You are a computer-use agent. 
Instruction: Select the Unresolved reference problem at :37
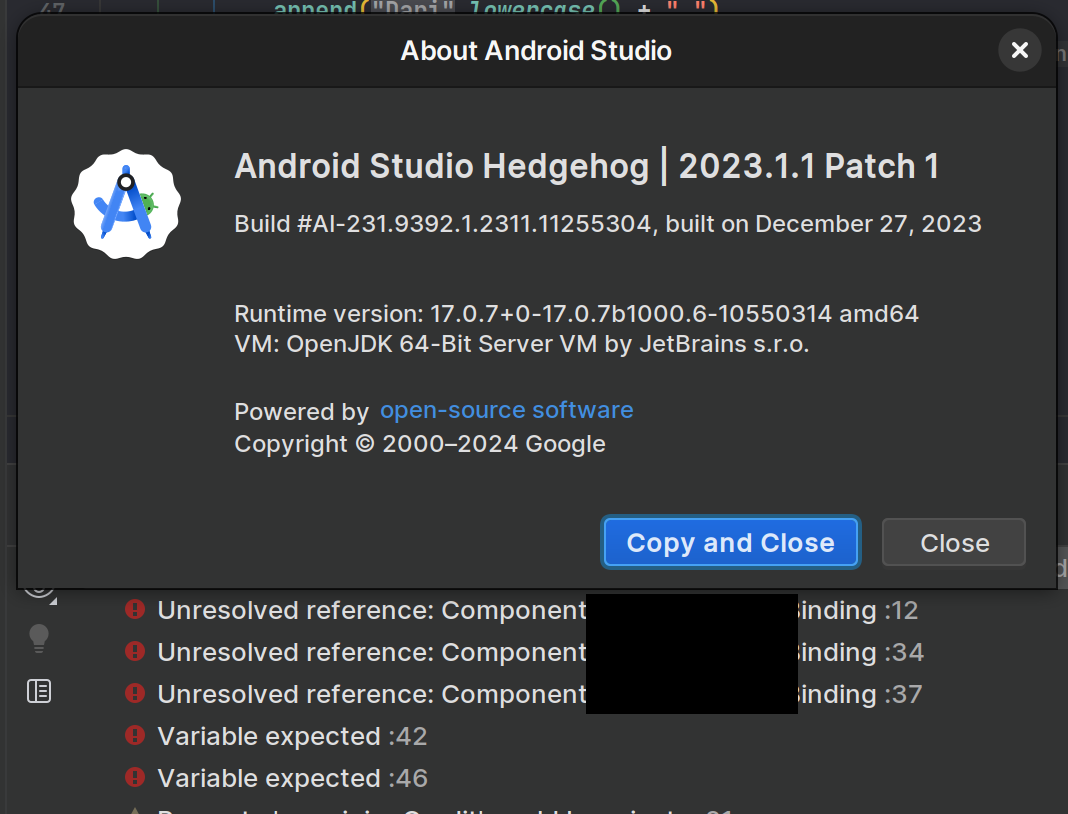(x=370, y=694)
